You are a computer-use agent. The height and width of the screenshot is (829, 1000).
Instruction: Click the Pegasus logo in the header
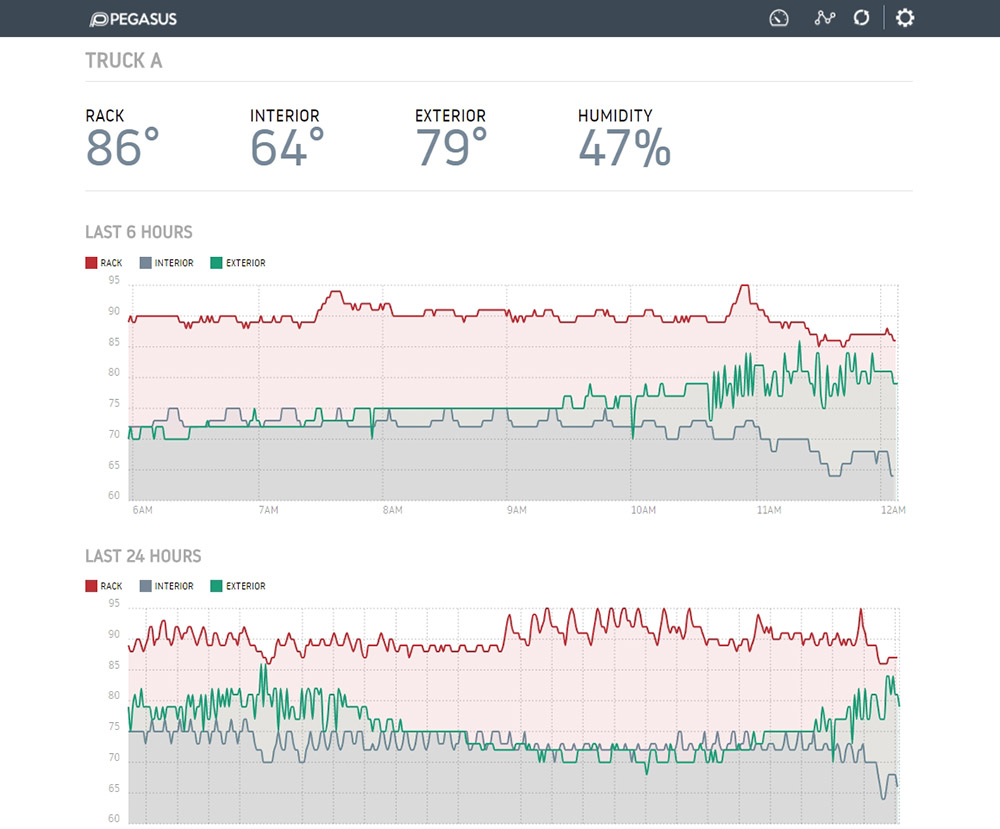point(133,18)
